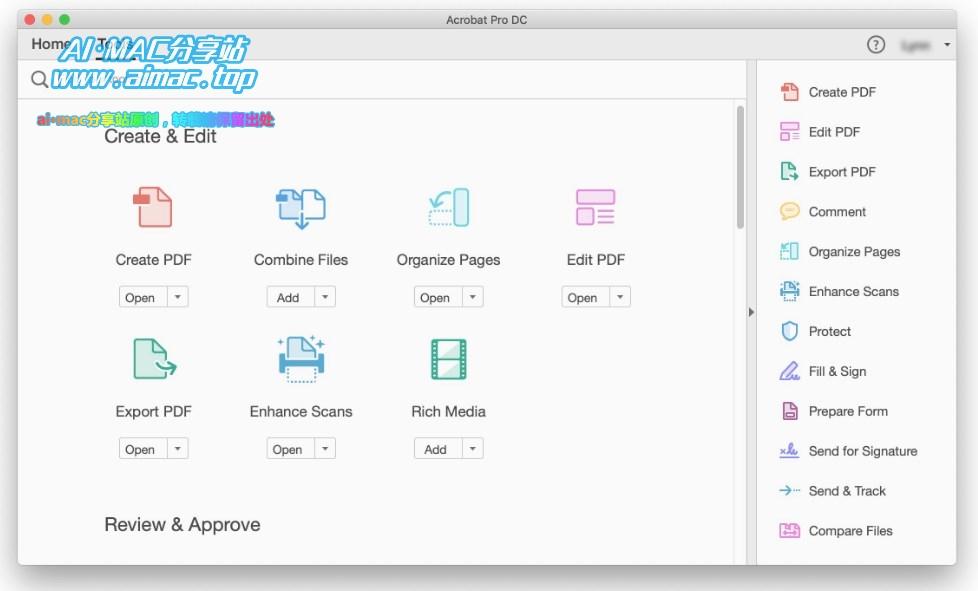
Task: Click Open button under Export PDF
Action: [143, 448]
